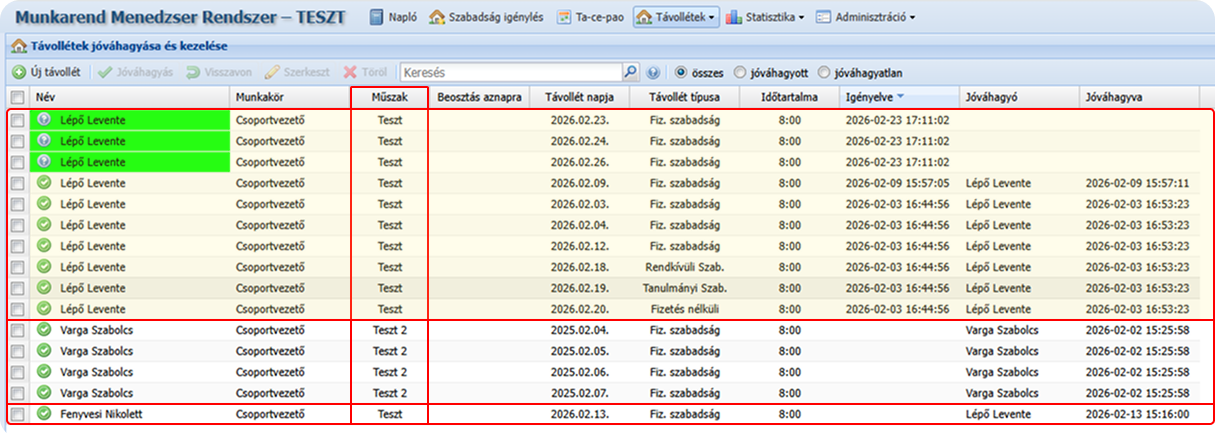Click the help question mark icon
The image size is (1215, 438).
tap(654, 72)
